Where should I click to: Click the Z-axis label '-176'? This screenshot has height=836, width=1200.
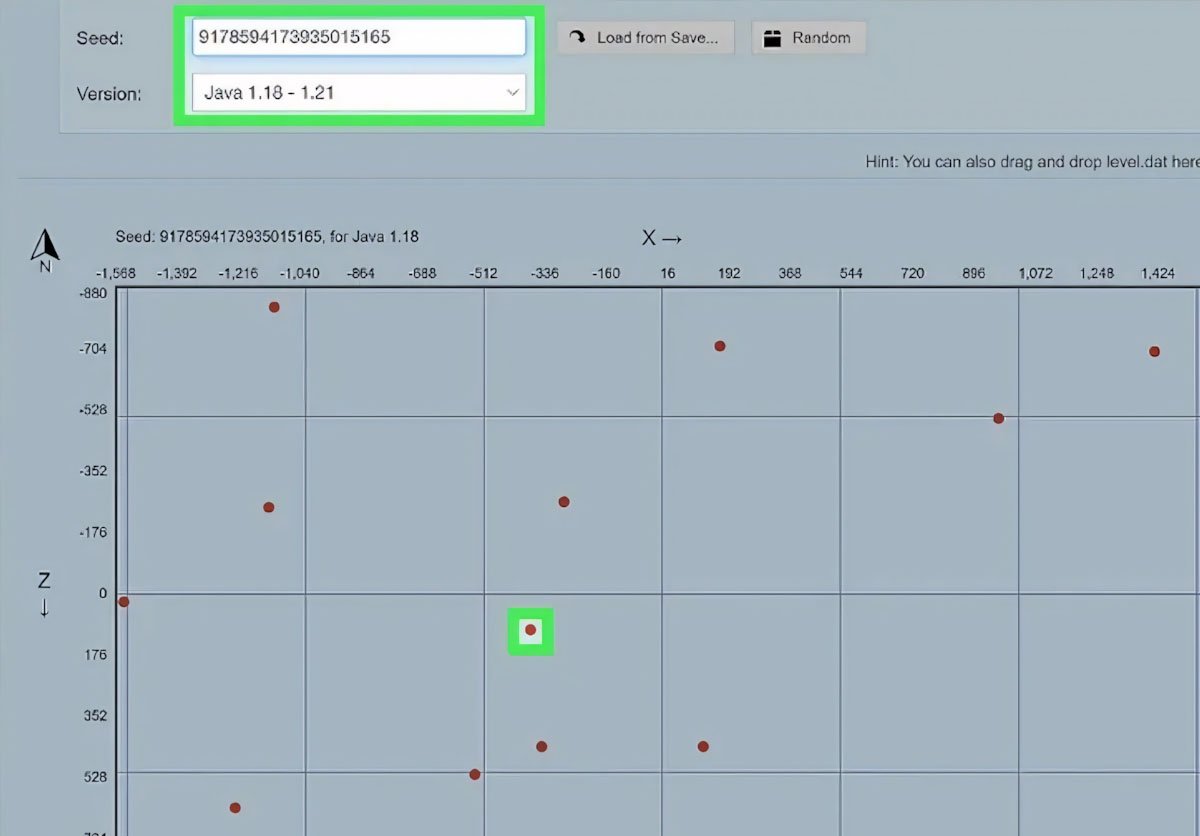pyautogui.click(x=92, y=532)
